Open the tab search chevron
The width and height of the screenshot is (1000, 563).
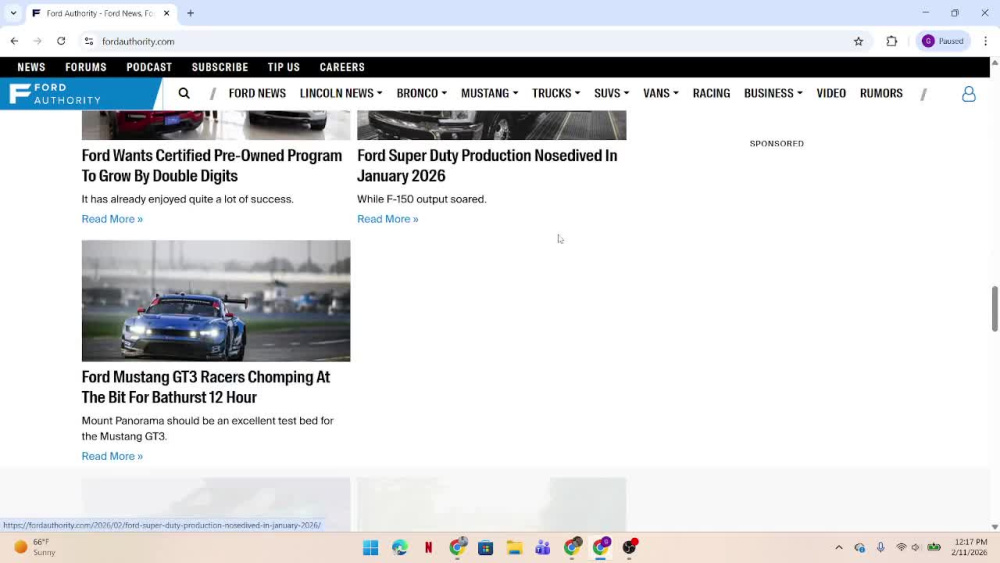13,13
